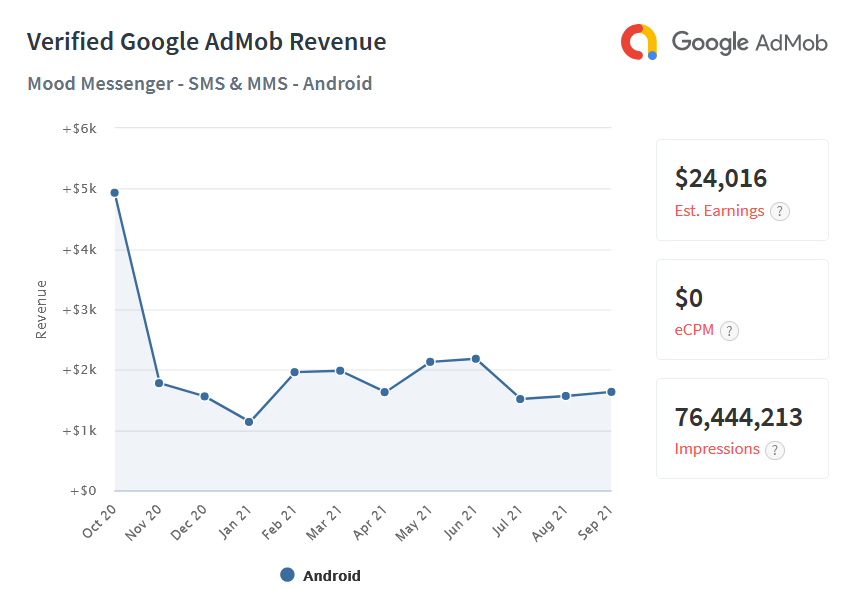Click the Google AdMob wordmark text
863x604 pixels.
[x=750, y=42]
